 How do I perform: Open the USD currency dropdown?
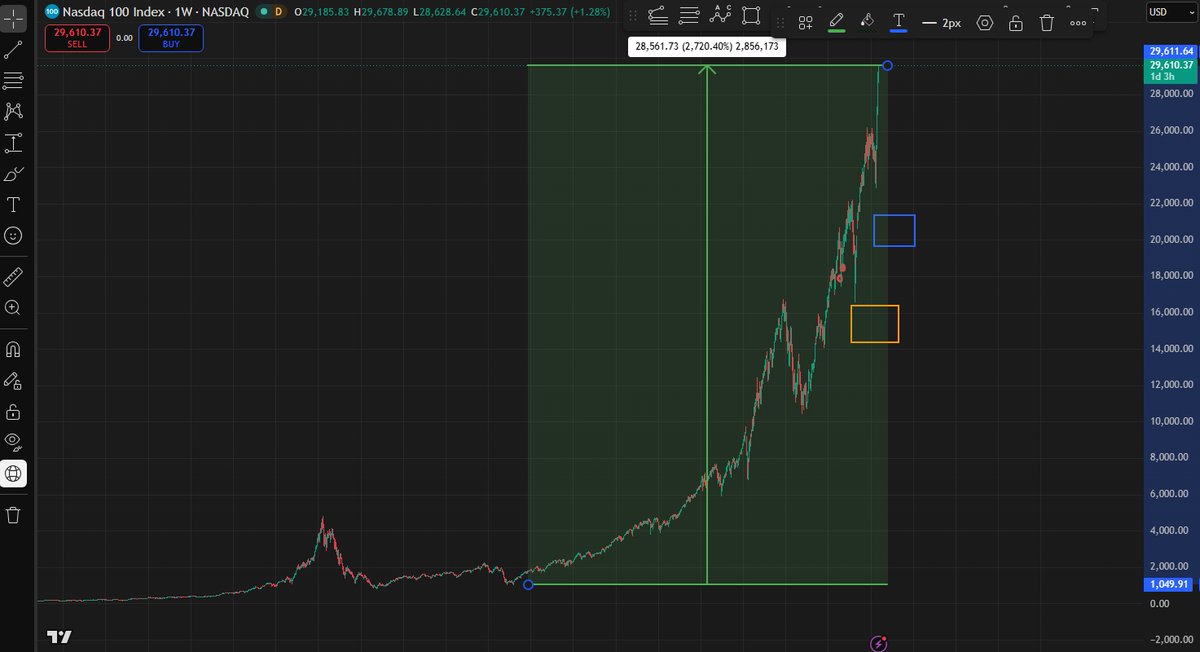coord(1171,11)
